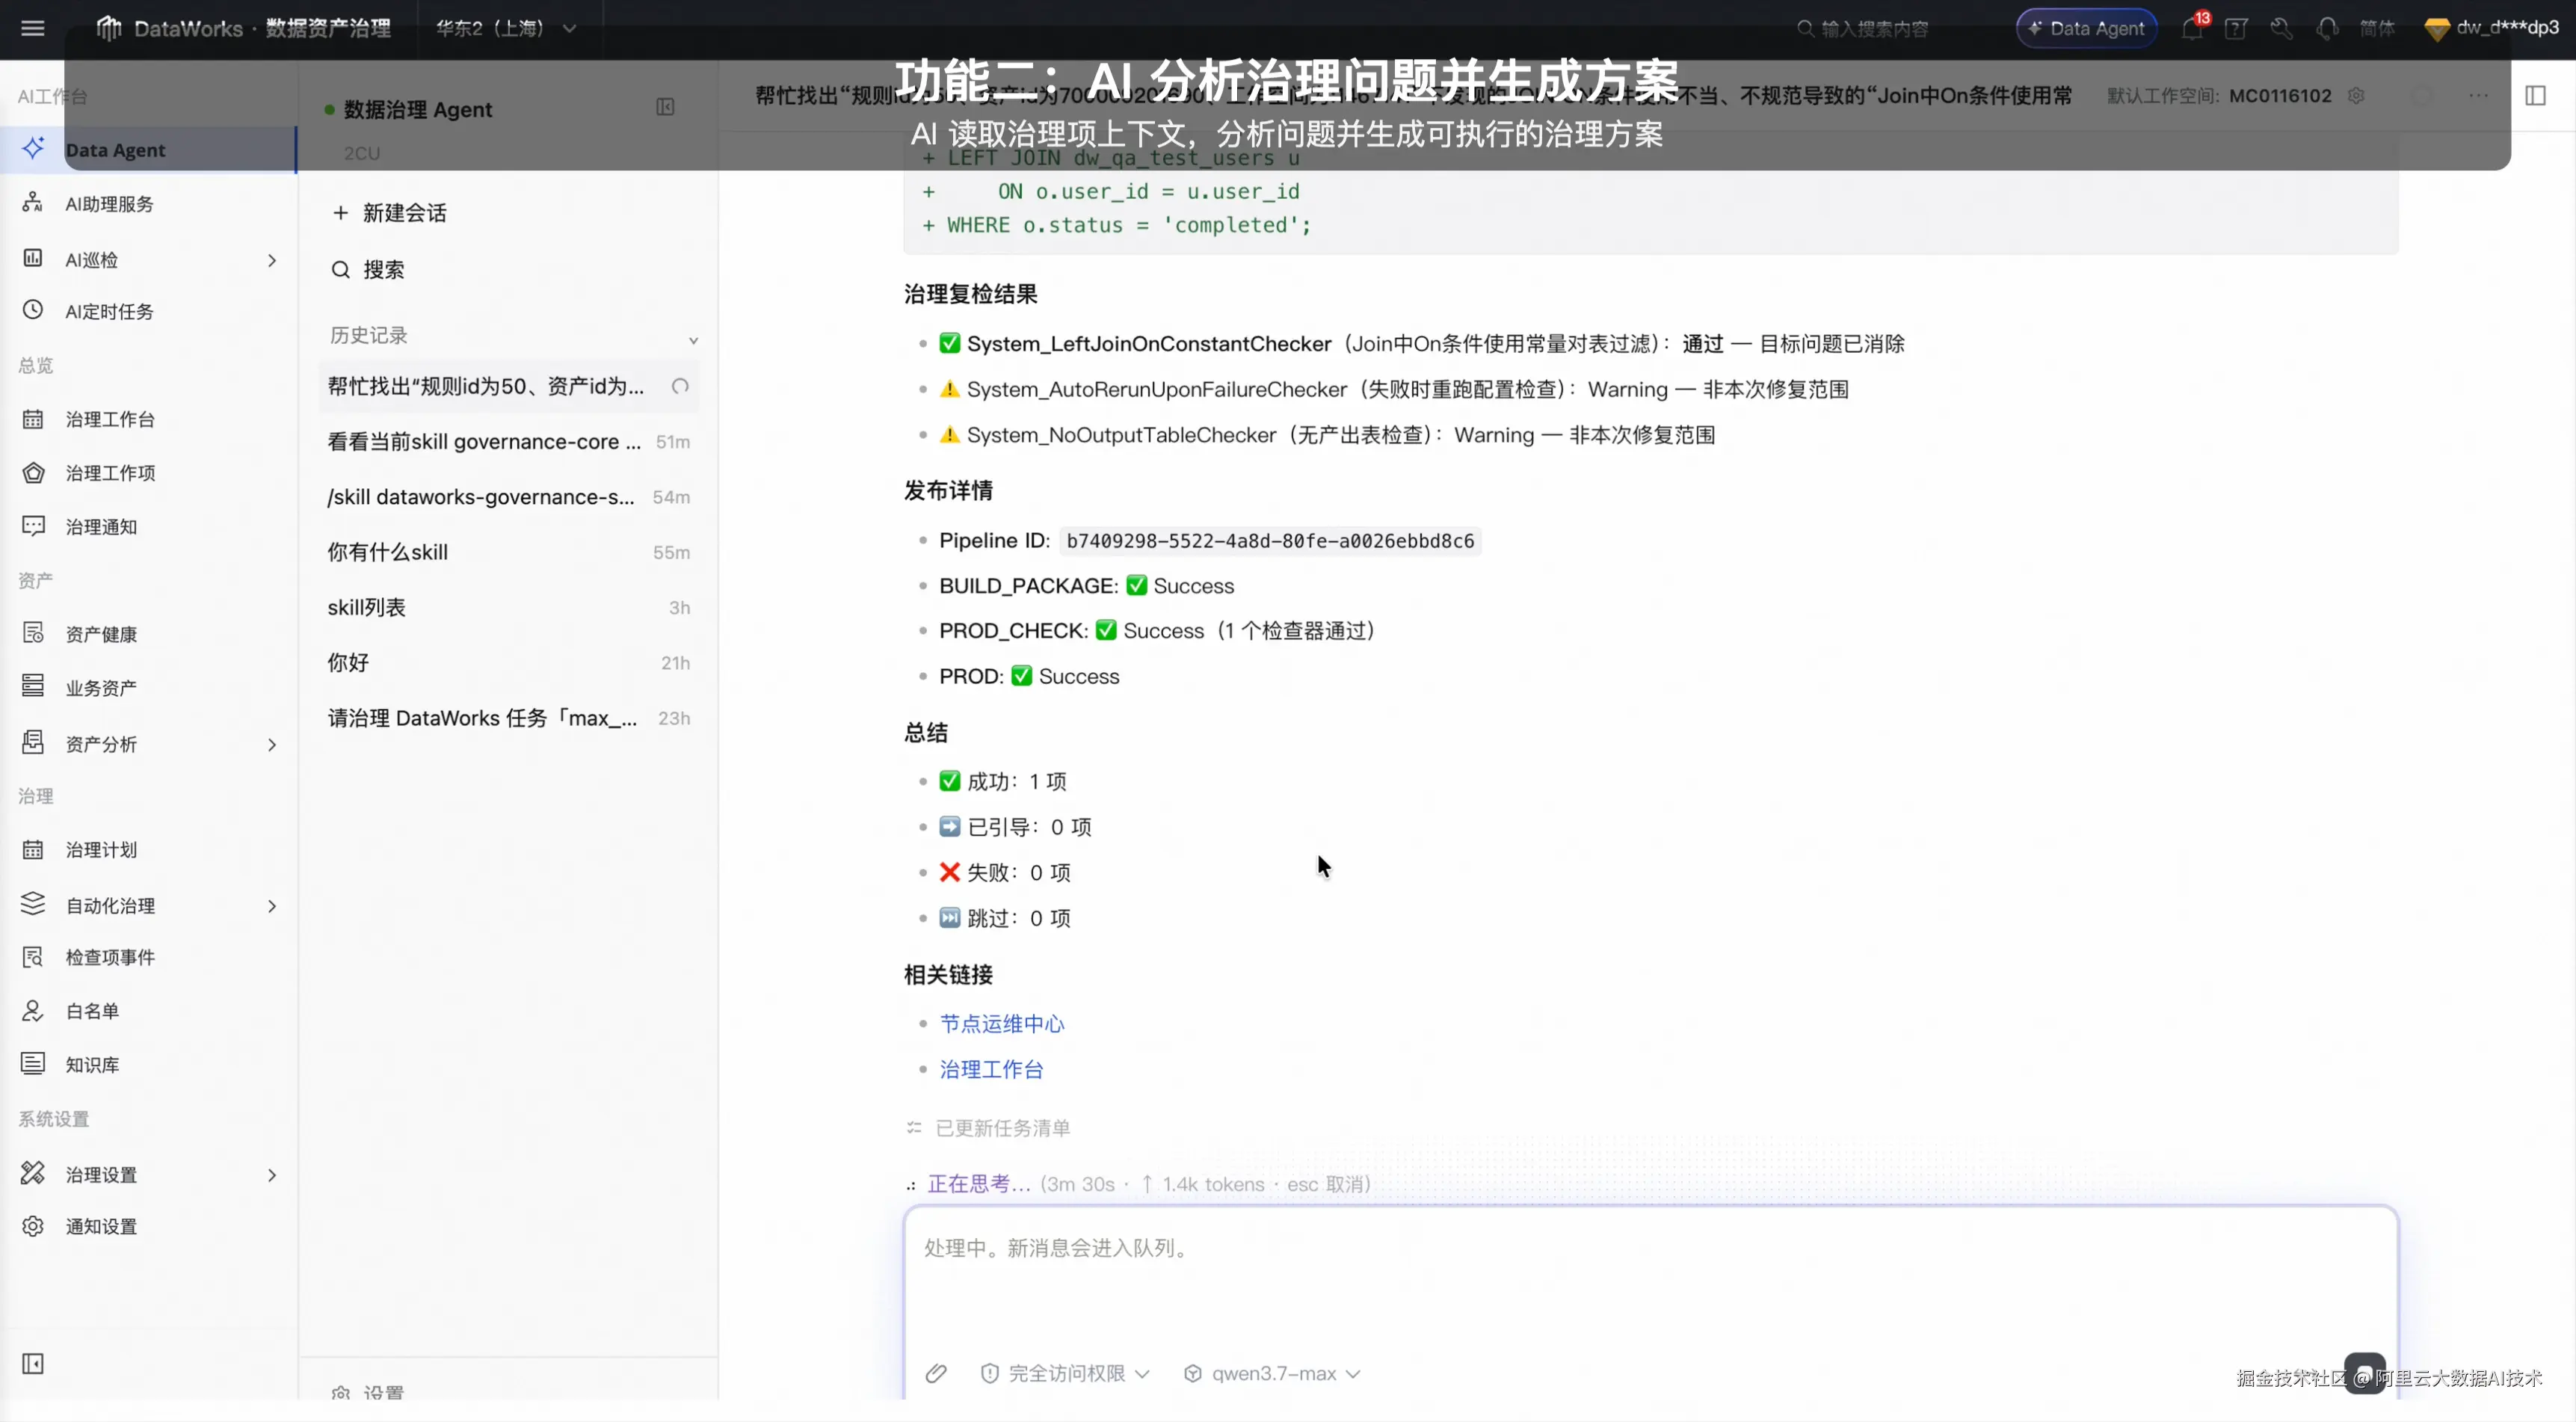Image resolution: width=2576 pixels, height=1422 pixels.
Task: Open the default workspace gear icon
Action: pos(2356,96)
